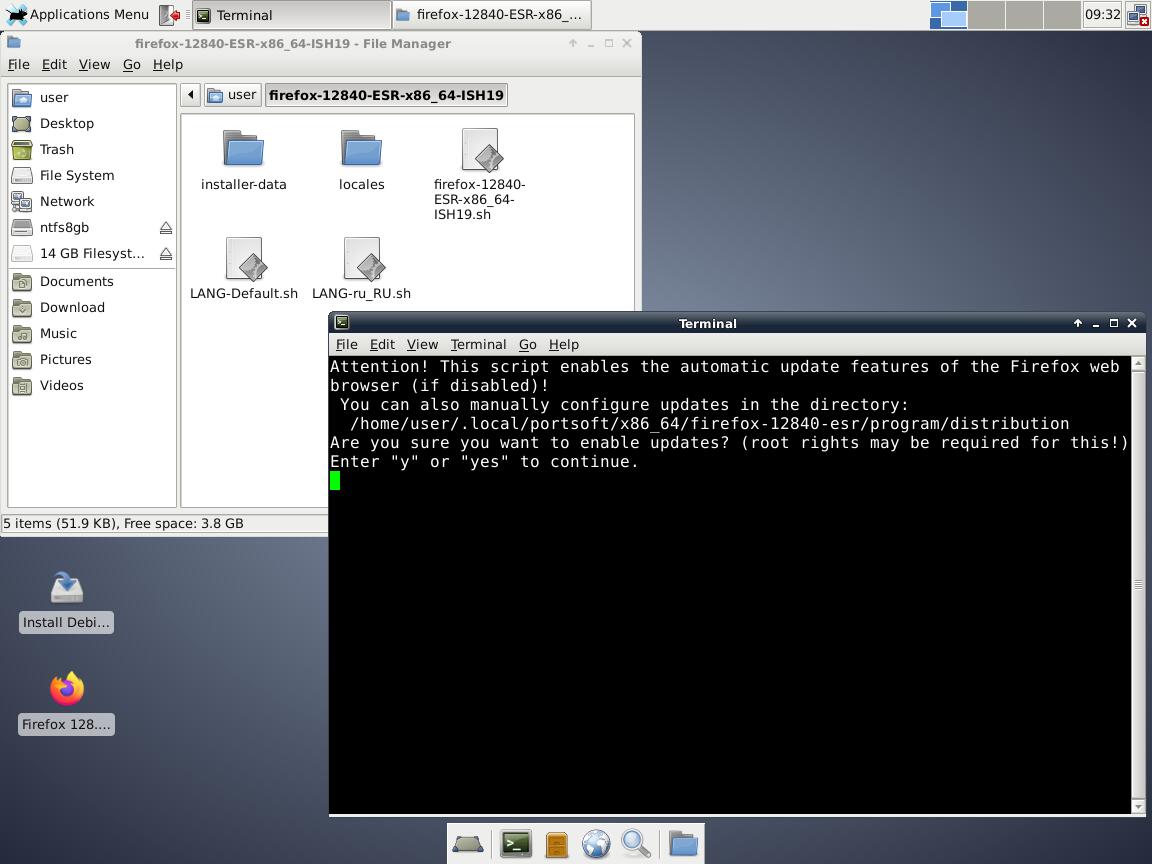The width and height of the screenshot is (1152, 864).
Task: Open the Applications Menu
Action: coord(77,15)
